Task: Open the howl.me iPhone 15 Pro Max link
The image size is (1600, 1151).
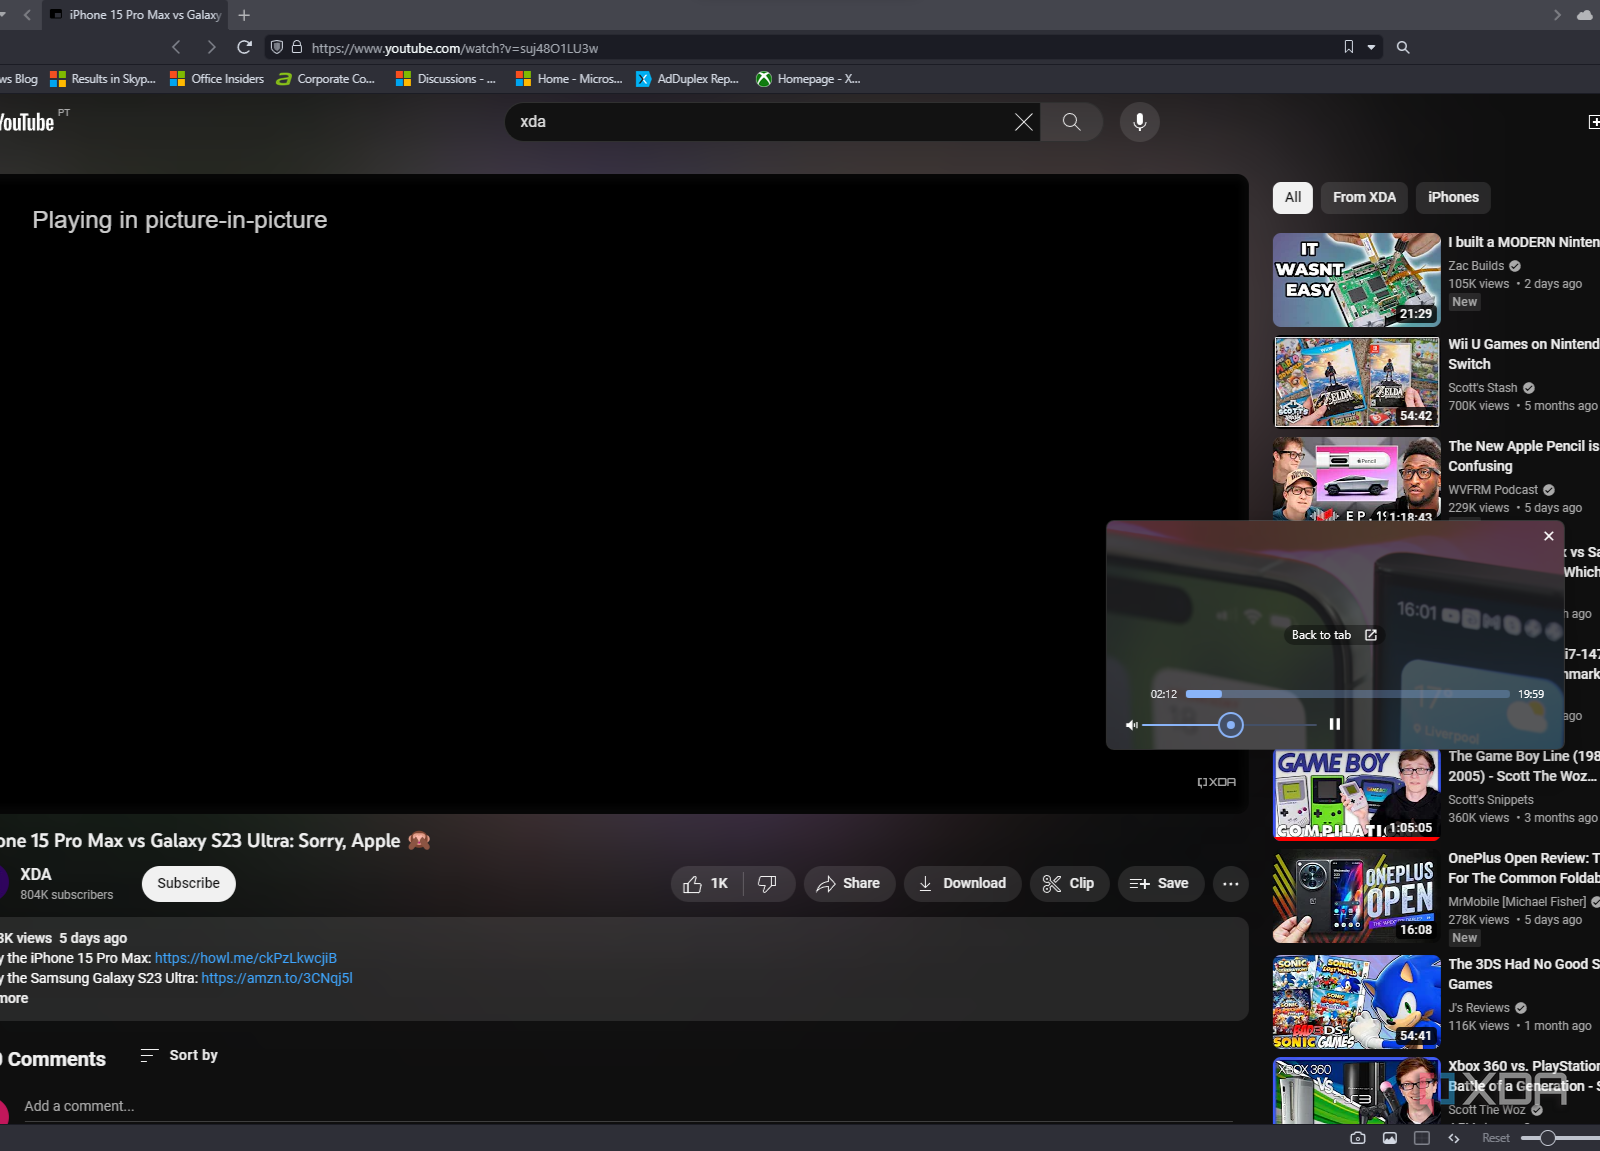Action: pos(246,958)
